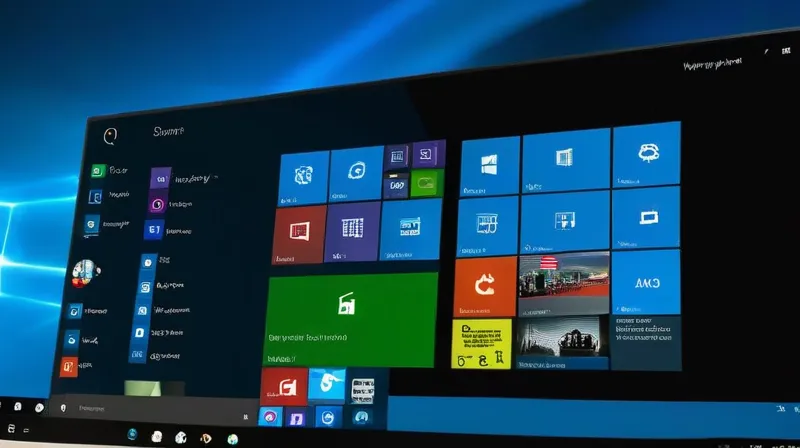Image resolution: width=800 pixels, height=448 pixels.
Task: Open the blue tile with Windows logo
Action: click(x=490, y=166)
